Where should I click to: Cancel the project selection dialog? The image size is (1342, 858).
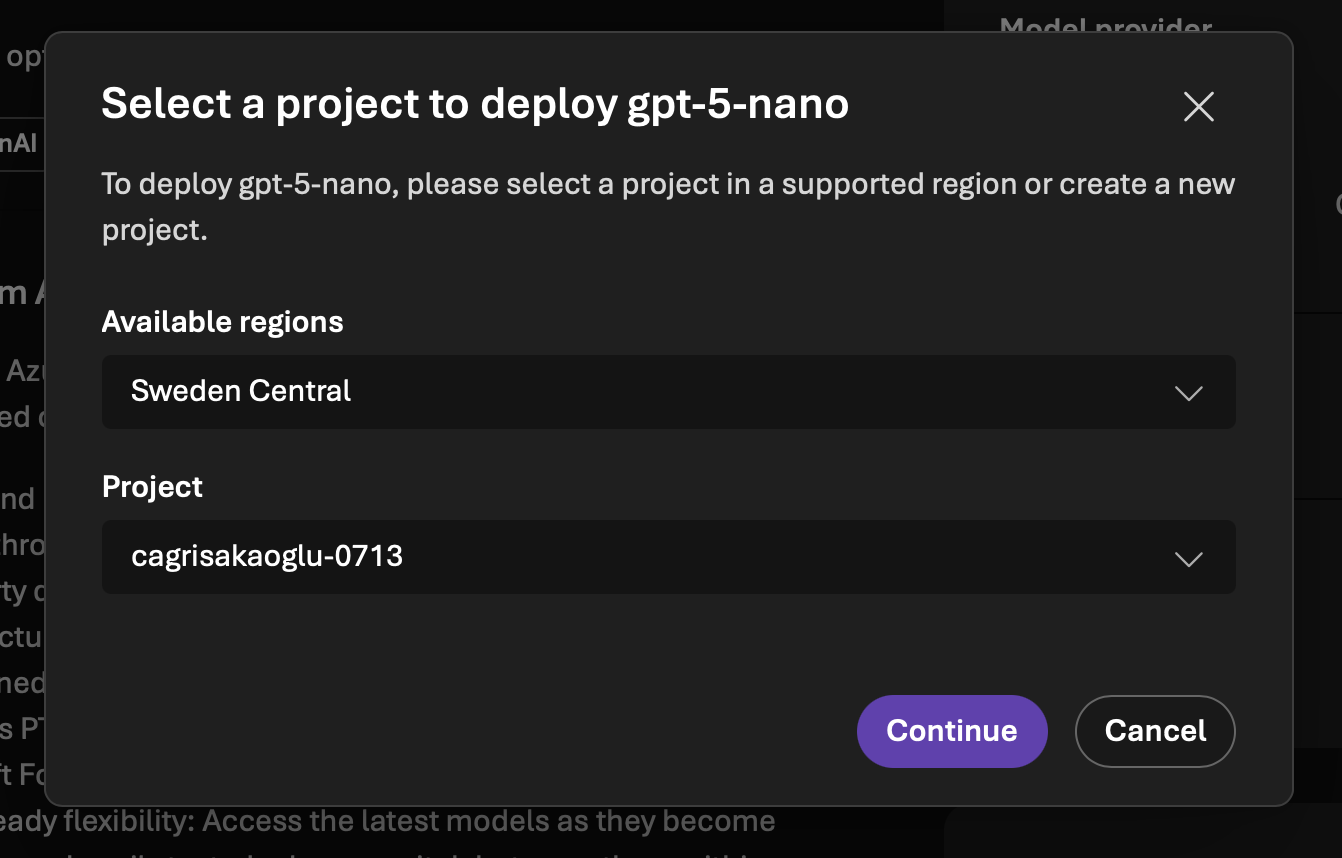(1155, 731)
